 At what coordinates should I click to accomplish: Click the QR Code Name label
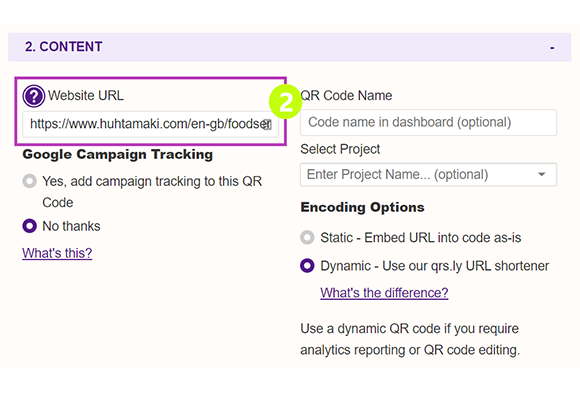point(347,95)
